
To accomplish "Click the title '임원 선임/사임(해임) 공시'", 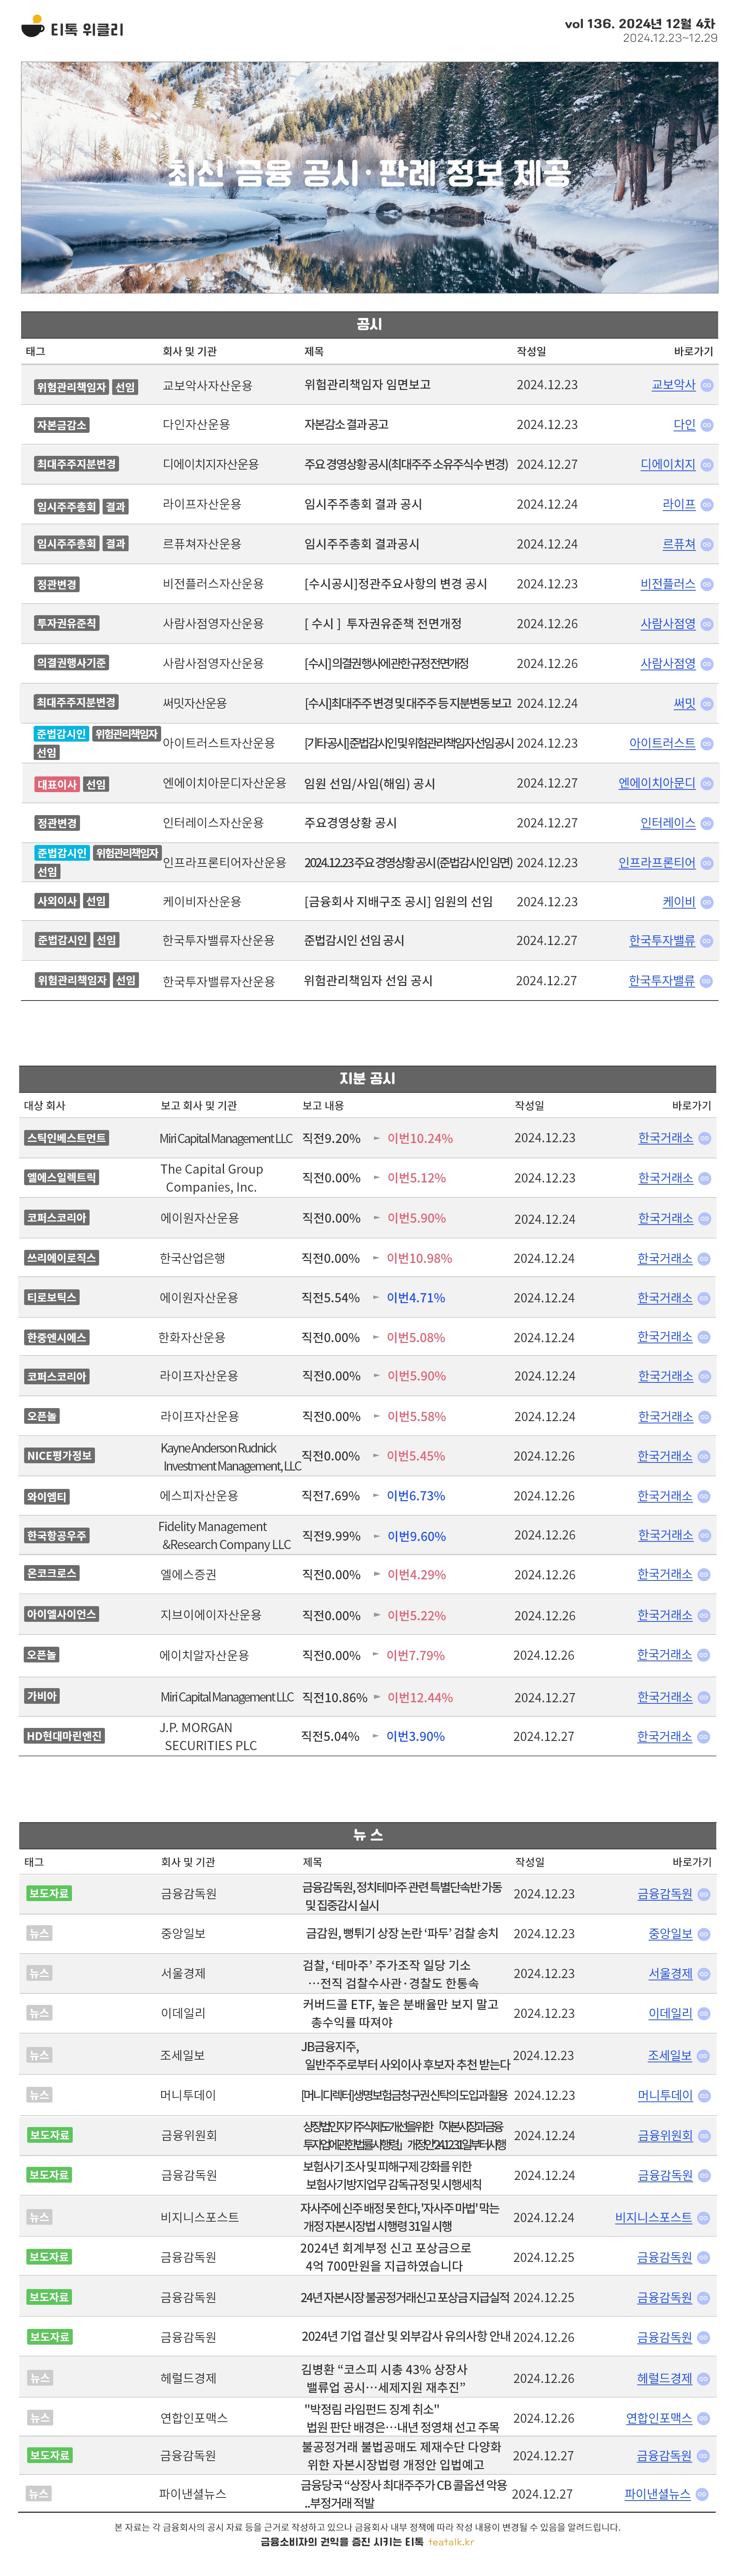I will point(370,784).
